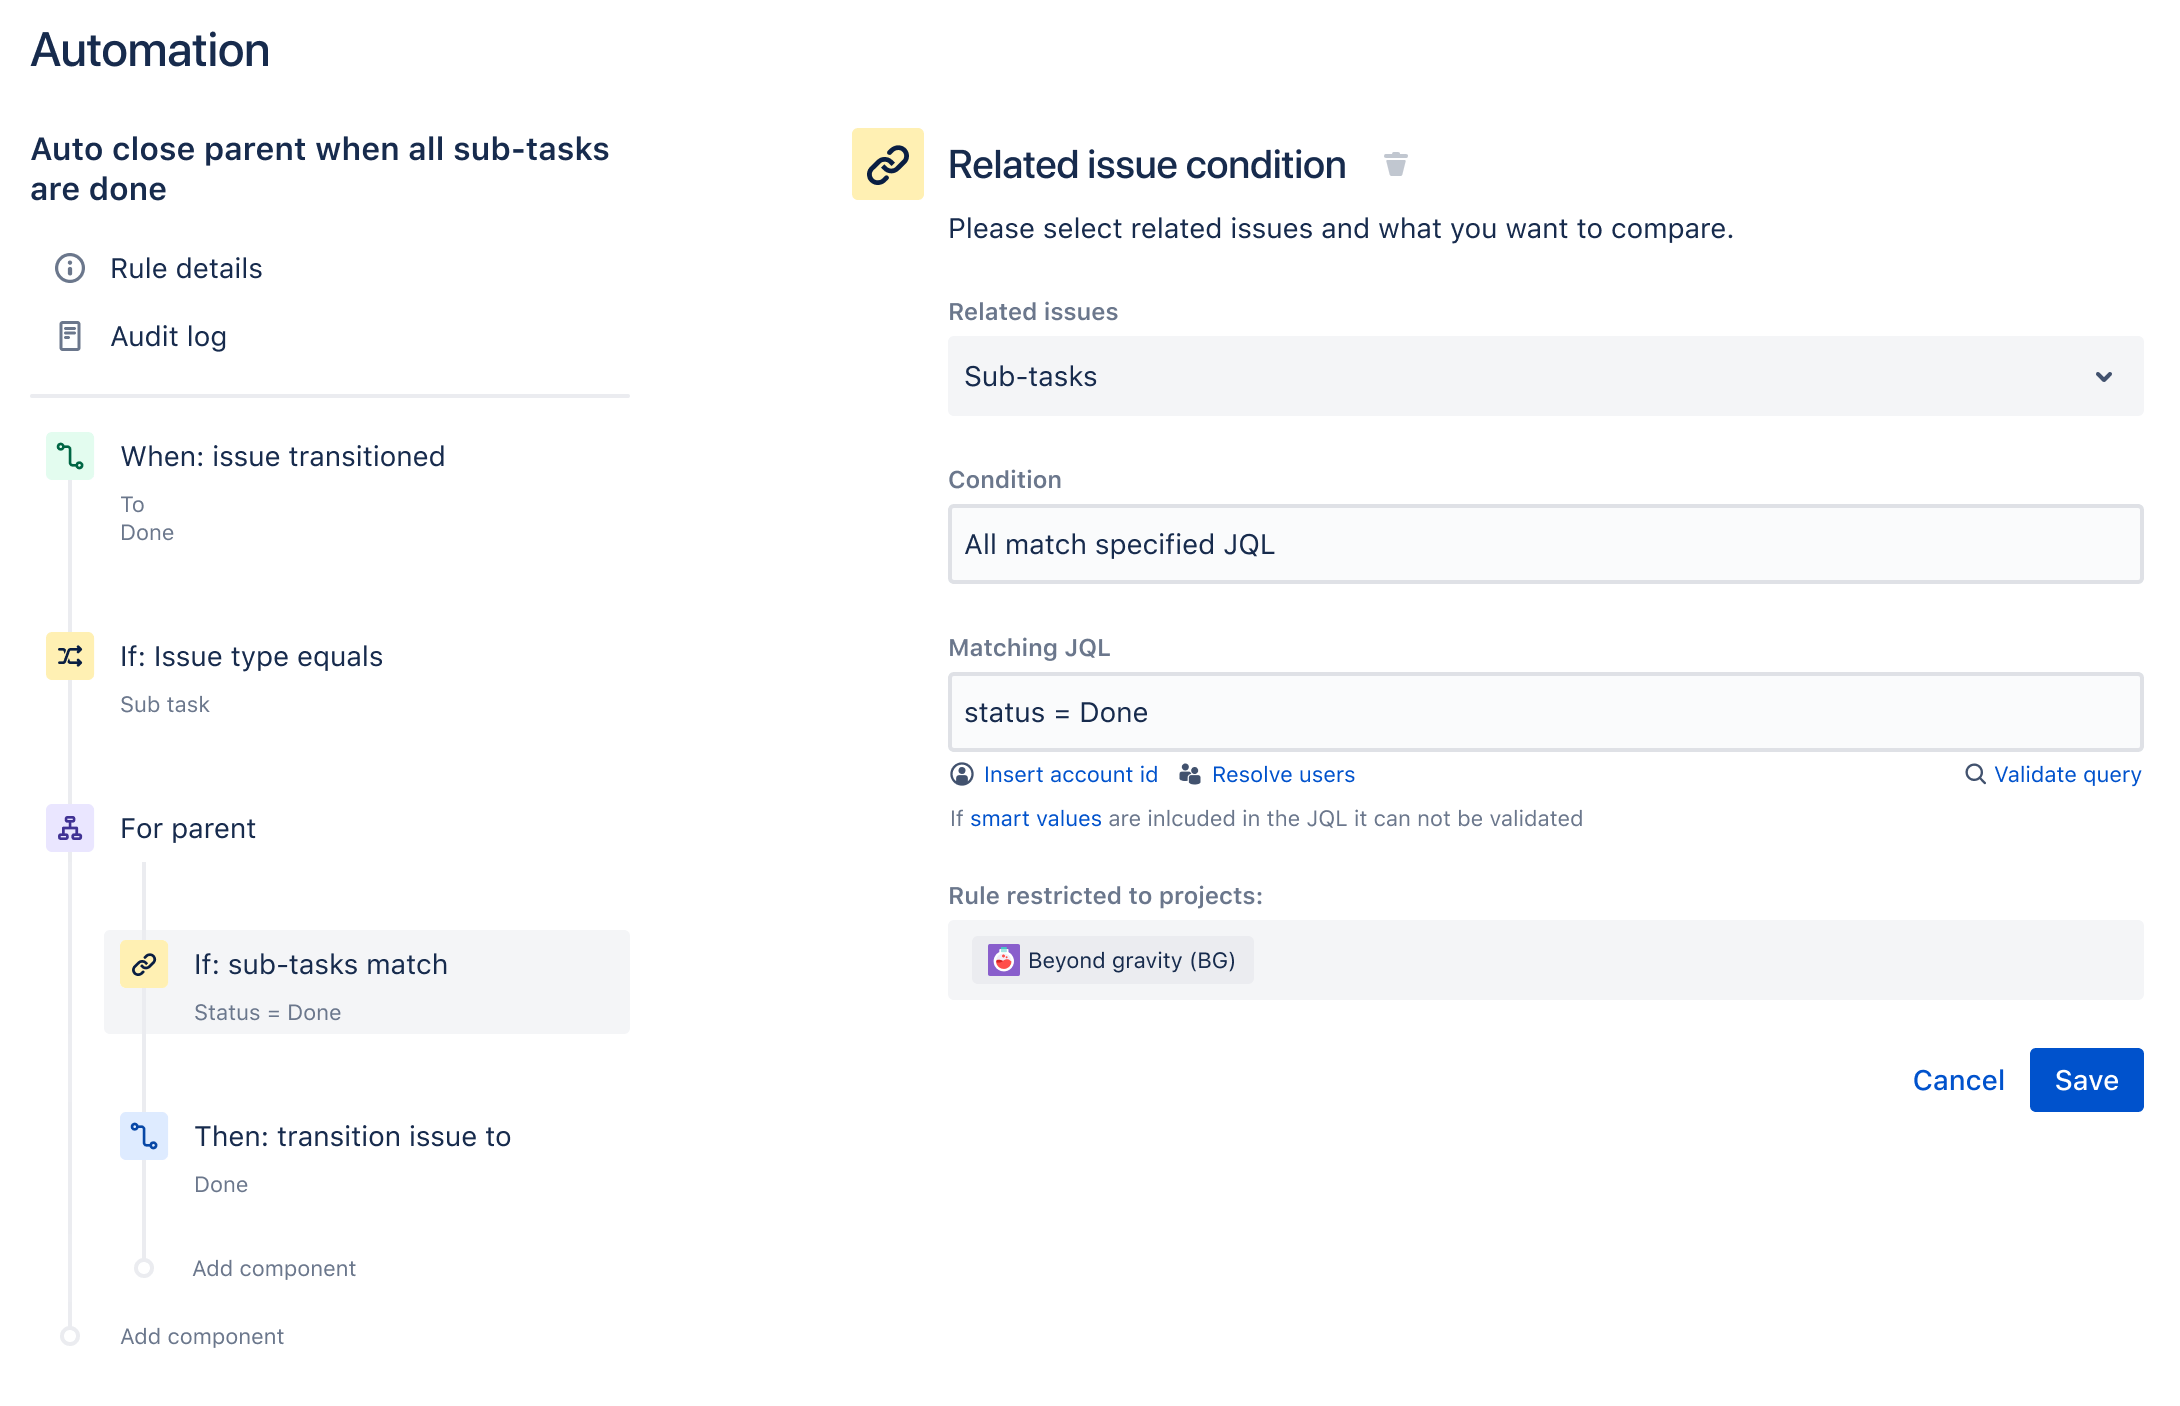Open Rule details
The width and height of the screenshot is (2180, 1406).
click(x=185, y=268)
